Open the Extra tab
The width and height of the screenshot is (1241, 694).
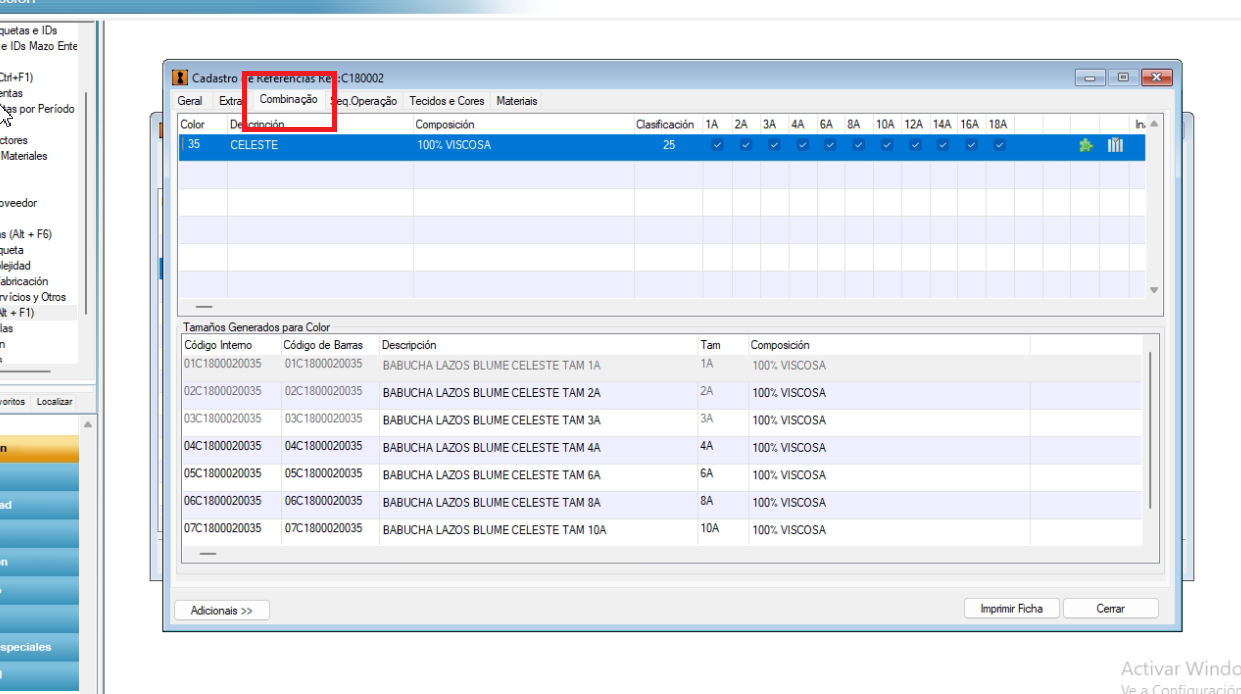[231, 101]
